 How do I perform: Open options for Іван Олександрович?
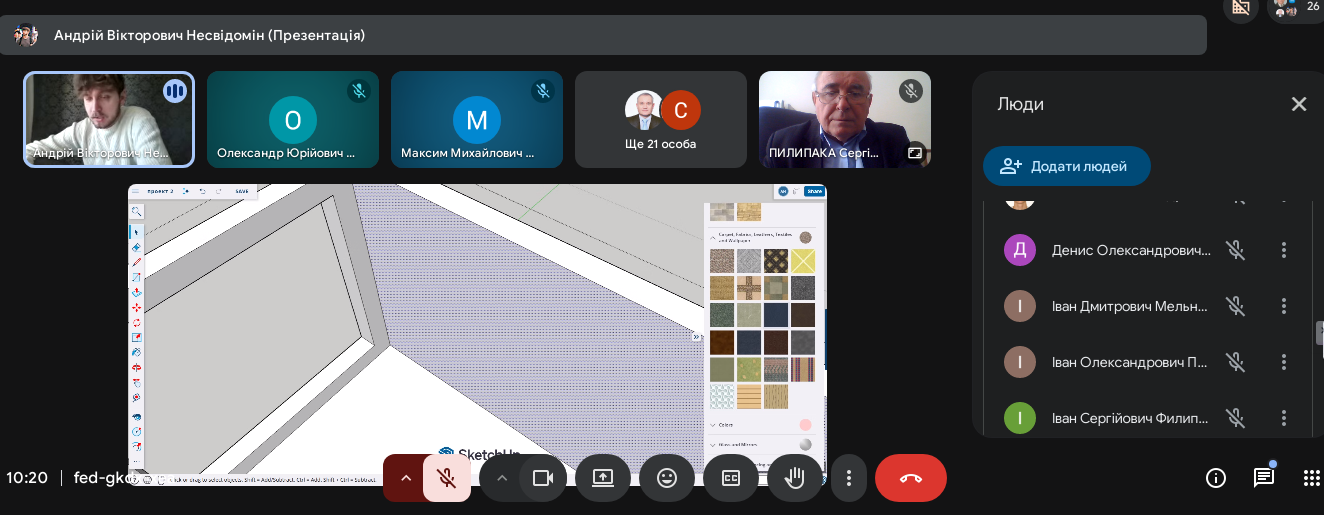click(1284, 362)
